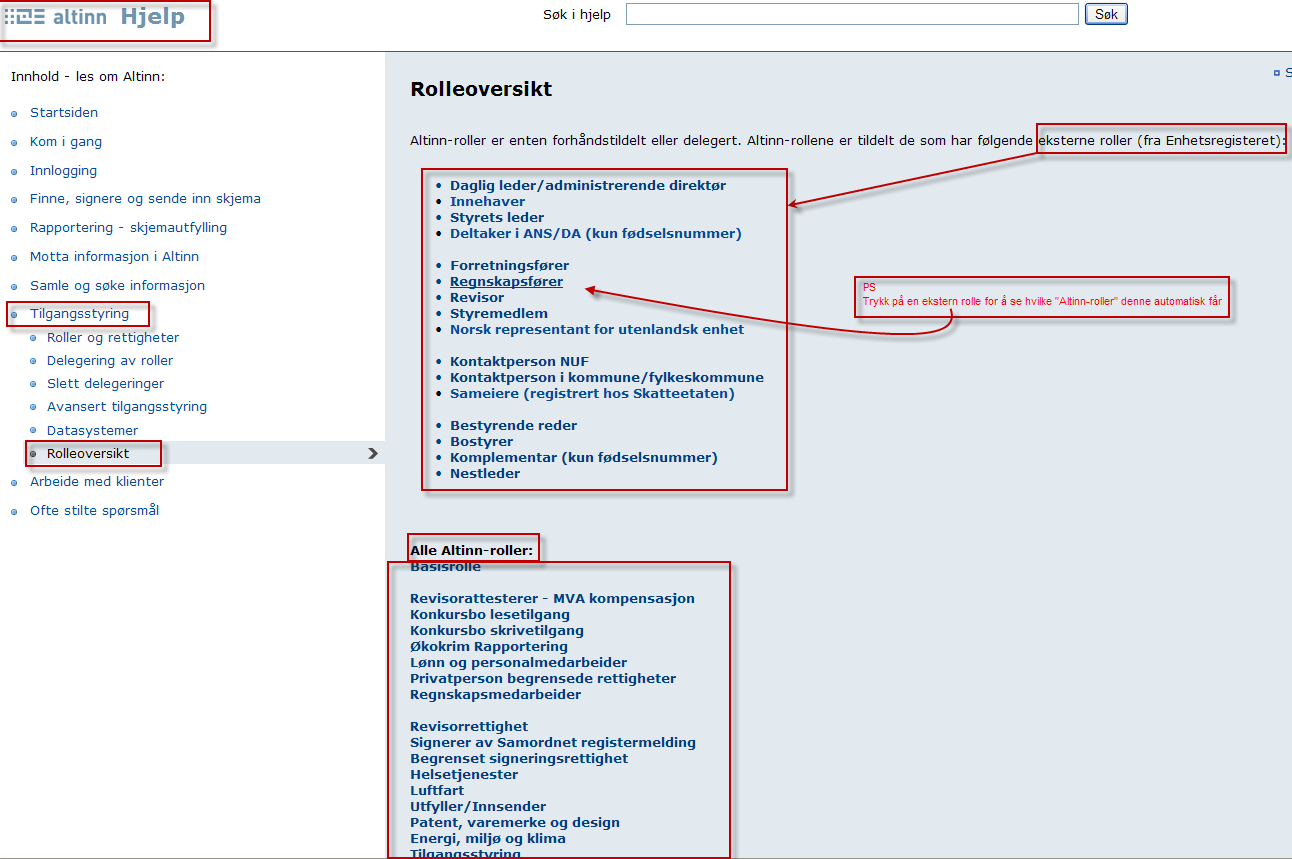Open Slett delegeringer subpage
1292x859 pixels.
(105, 384)
